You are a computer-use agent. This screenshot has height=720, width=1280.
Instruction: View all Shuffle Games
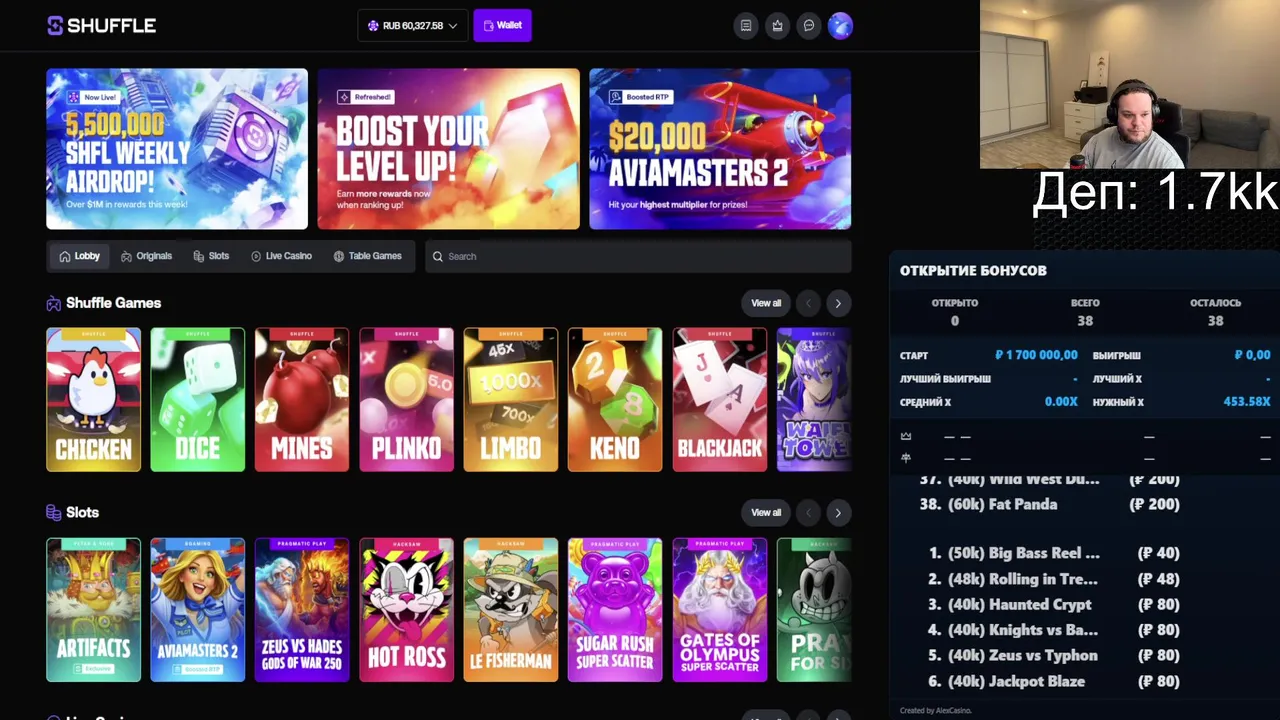(x=766, y=303)
